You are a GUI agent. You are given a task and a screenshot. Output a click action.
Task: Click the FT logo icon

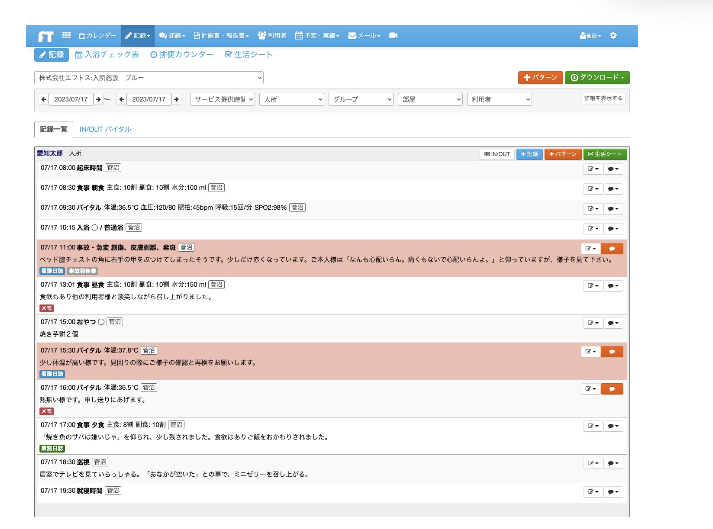coord(46,35)
